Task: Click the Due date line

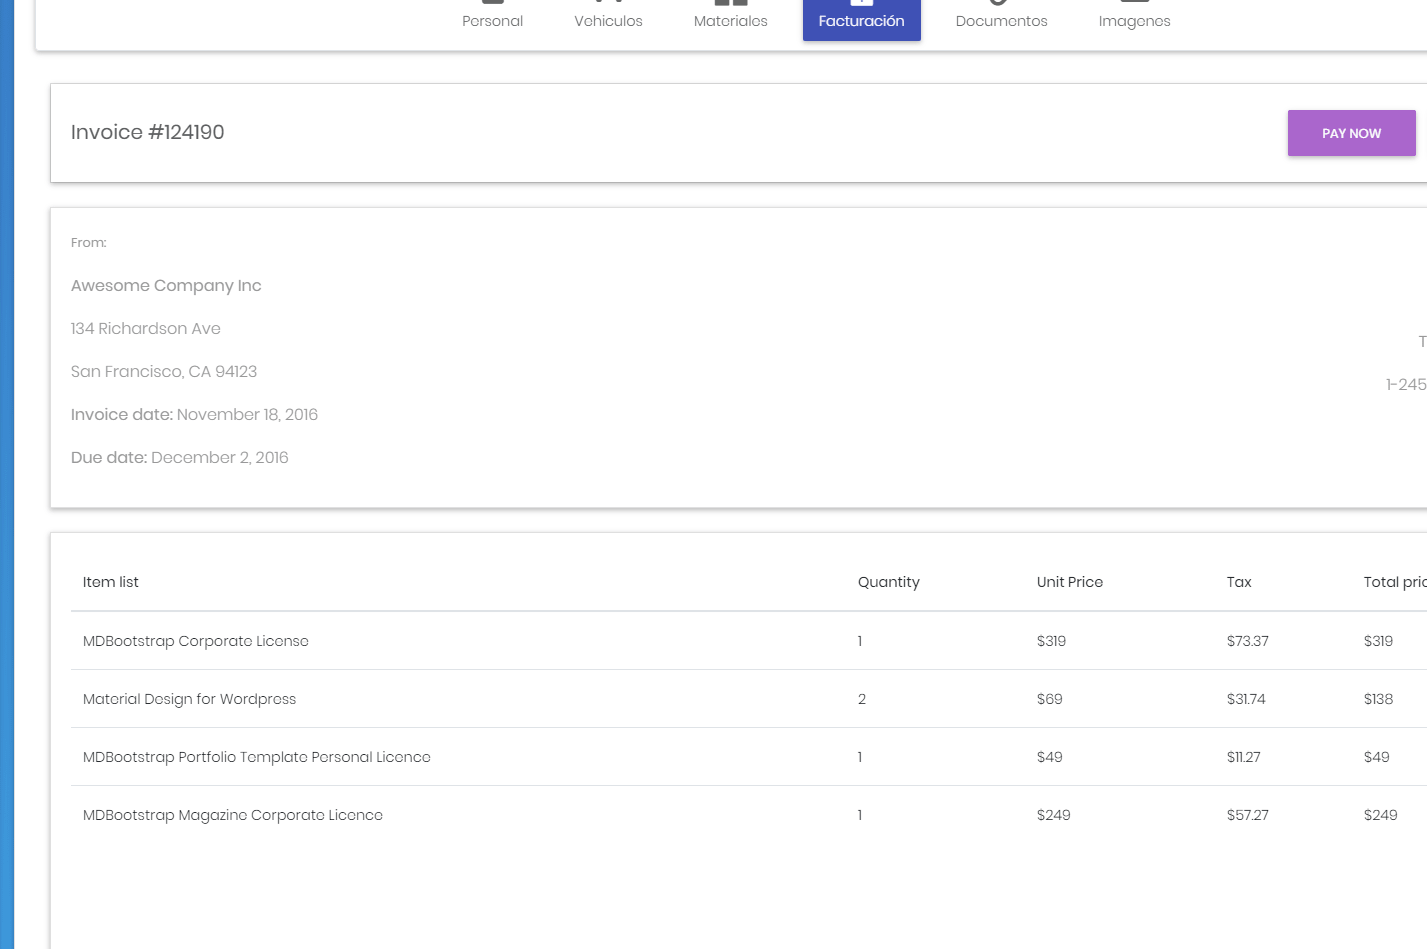Action: (180, 458)
